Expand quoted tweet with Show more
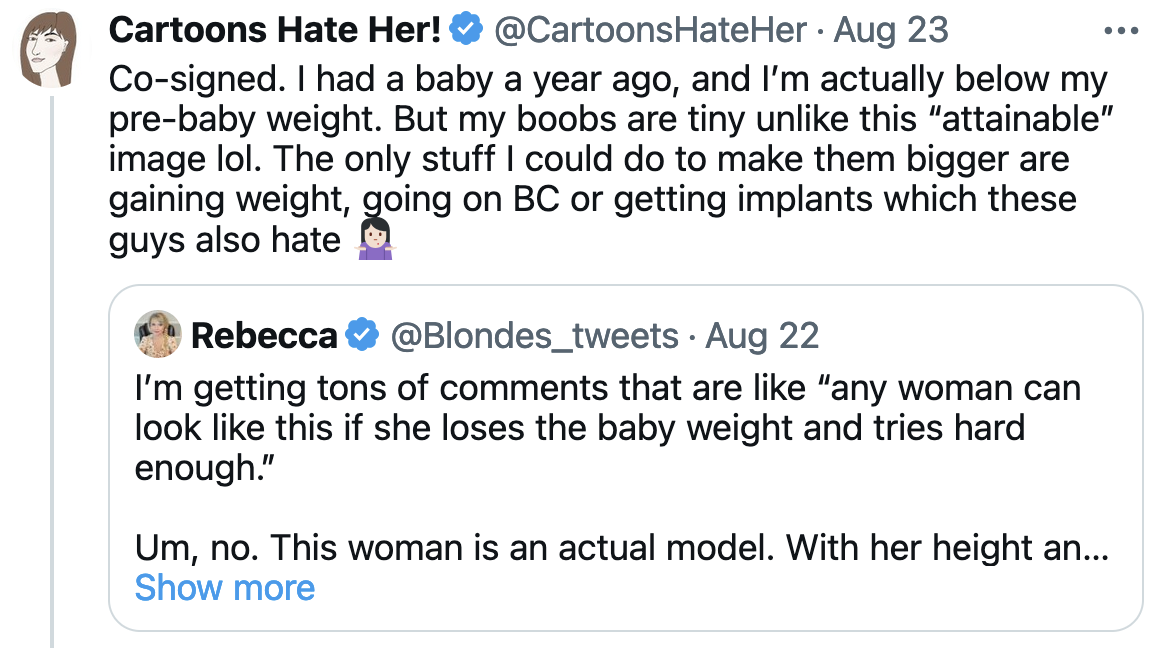Viewport: 1172px width, 648px height. click(224, 587)
